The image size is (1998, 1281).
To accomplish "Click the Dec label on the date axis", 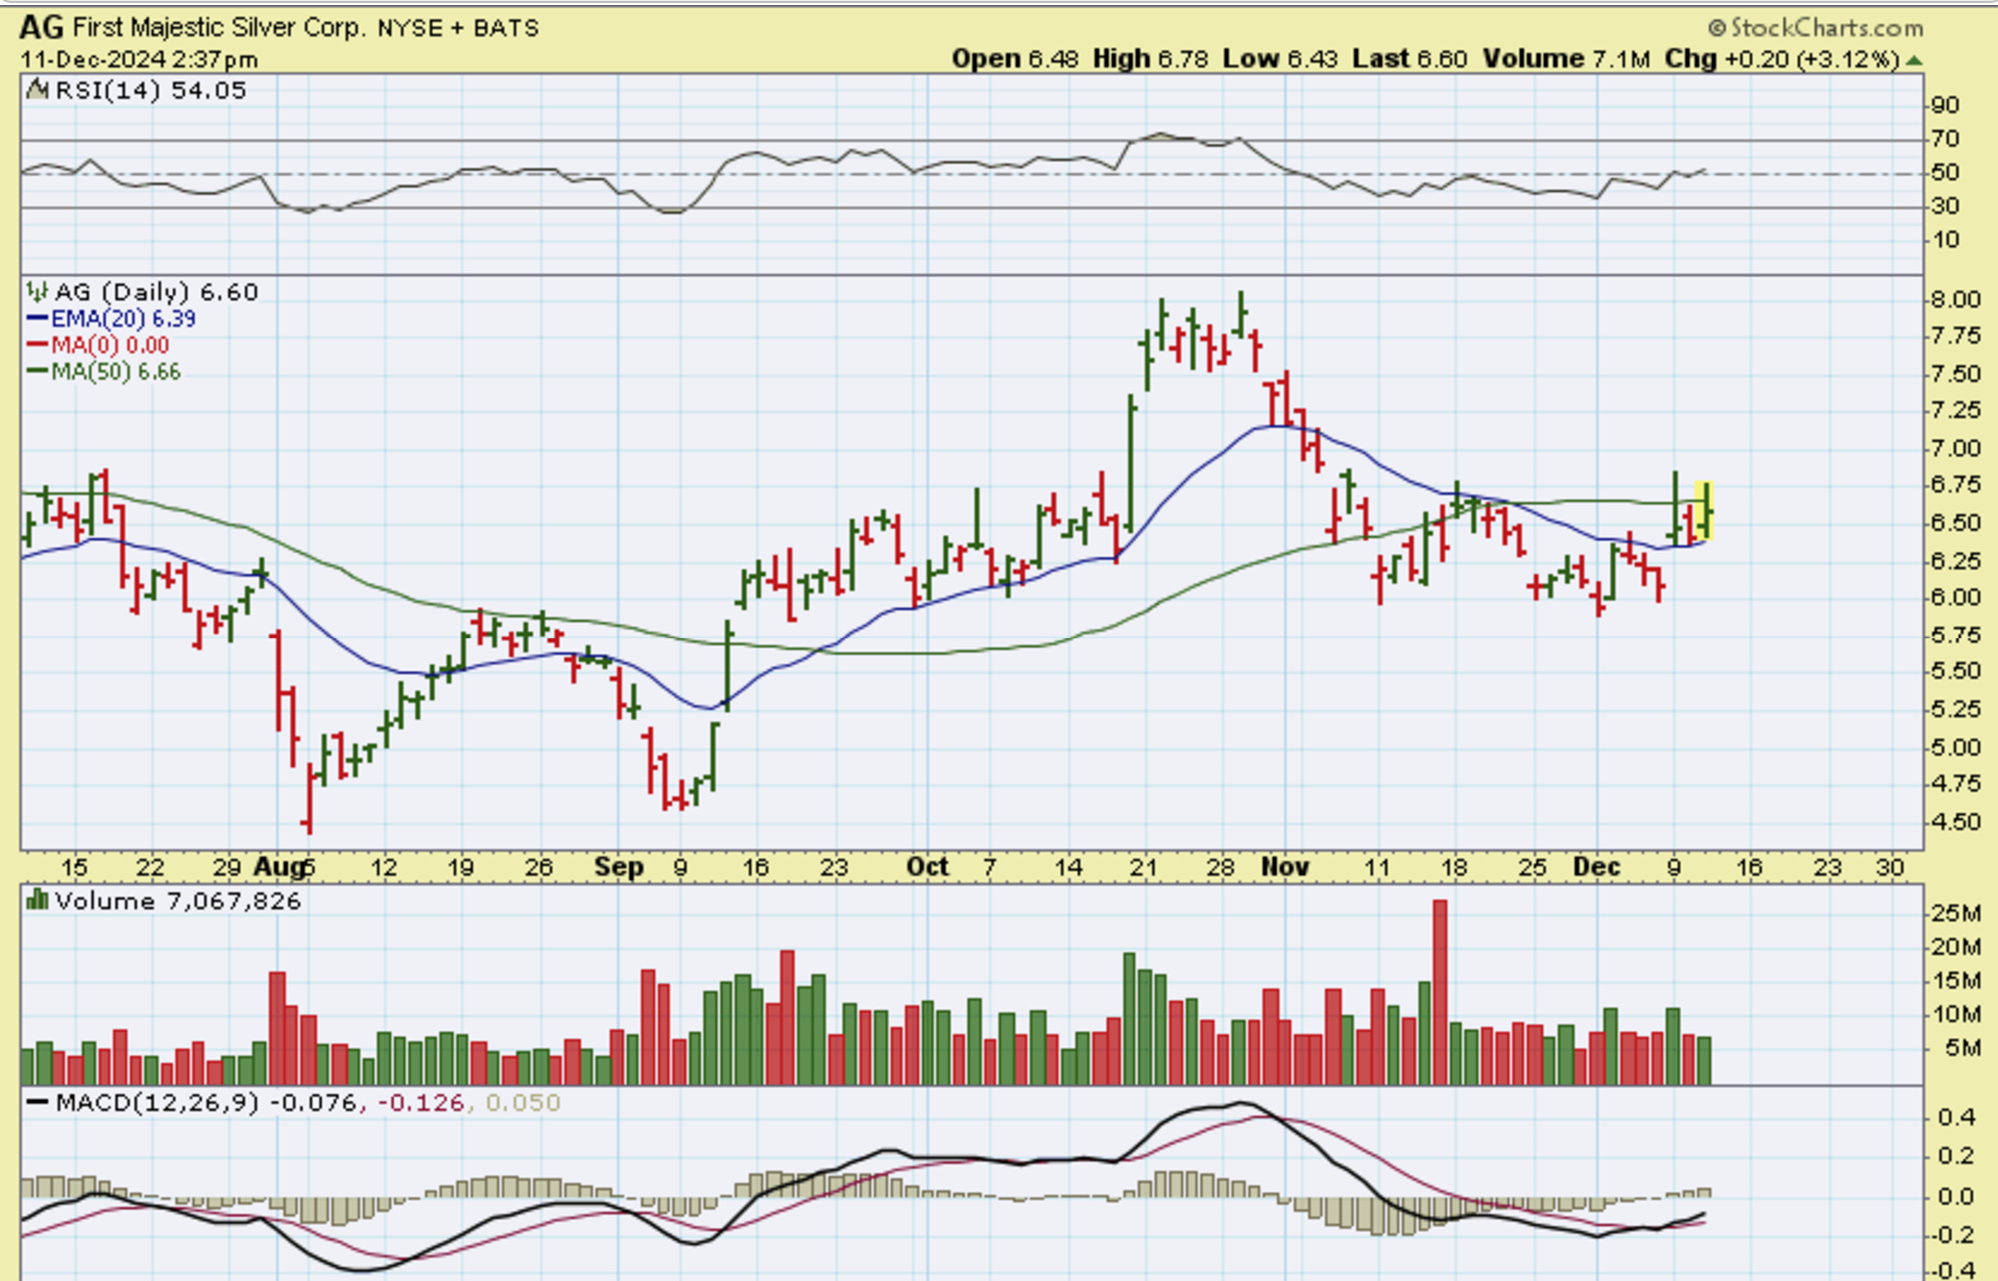I will pyautogui.click(x=1596, y=866).
